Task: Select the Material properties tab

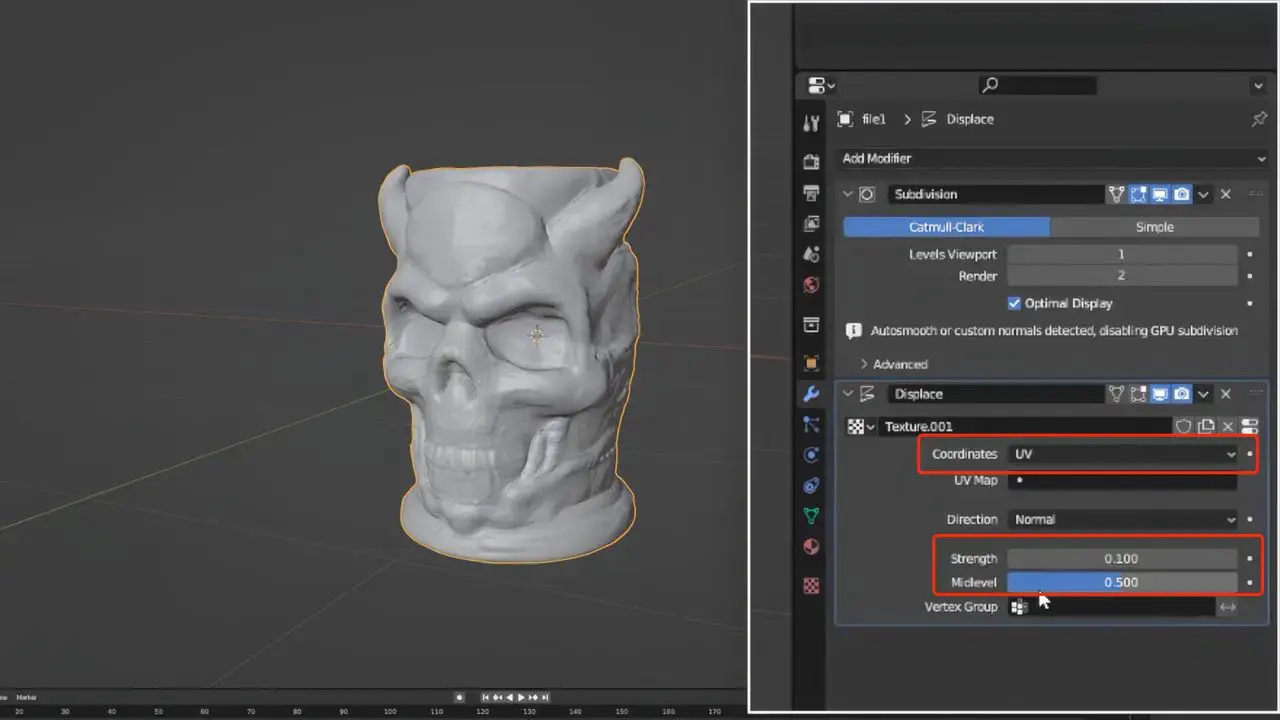Action: 811,546
